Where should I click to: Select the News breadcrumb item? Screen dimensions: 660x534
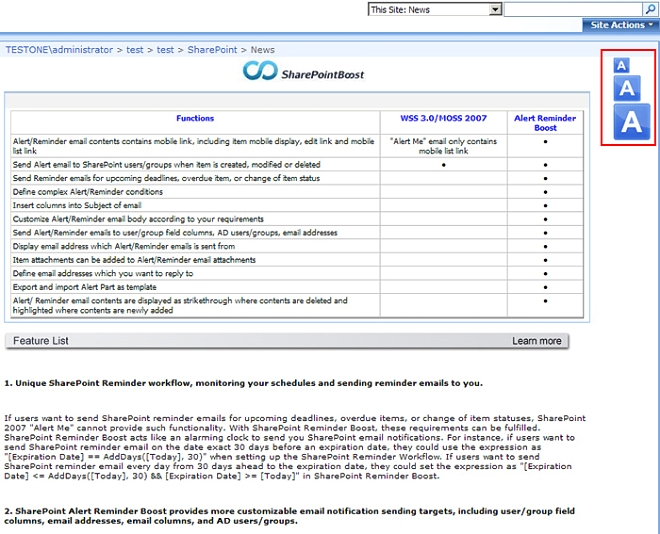point(262,50)
